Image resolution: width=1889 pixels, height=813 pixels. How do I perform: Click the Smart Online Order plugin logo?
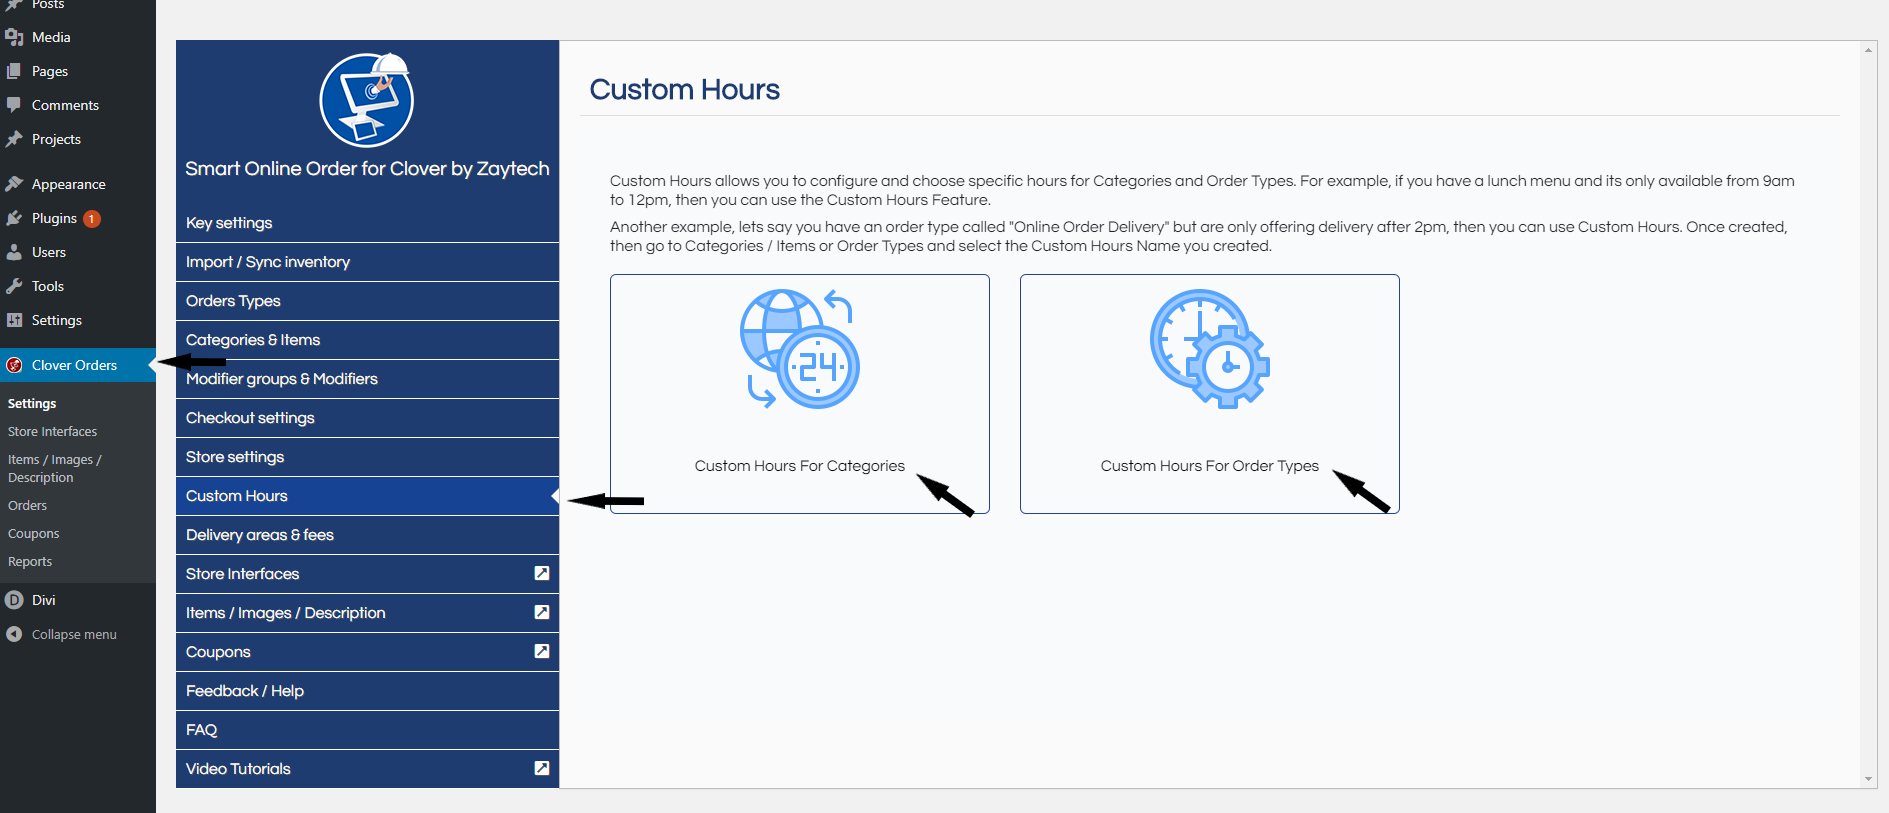pyautogui.click(x=367, y=100)
